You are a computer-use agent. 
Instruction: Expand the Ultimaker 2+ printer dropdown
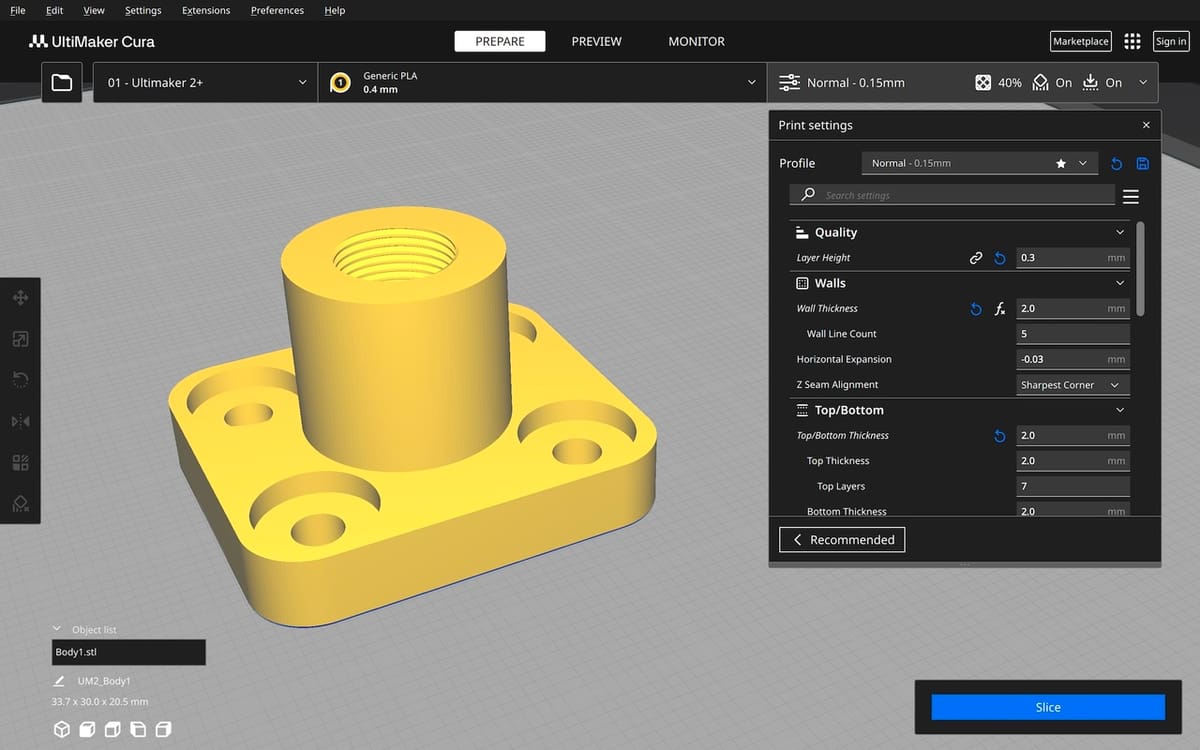(206, 83)
